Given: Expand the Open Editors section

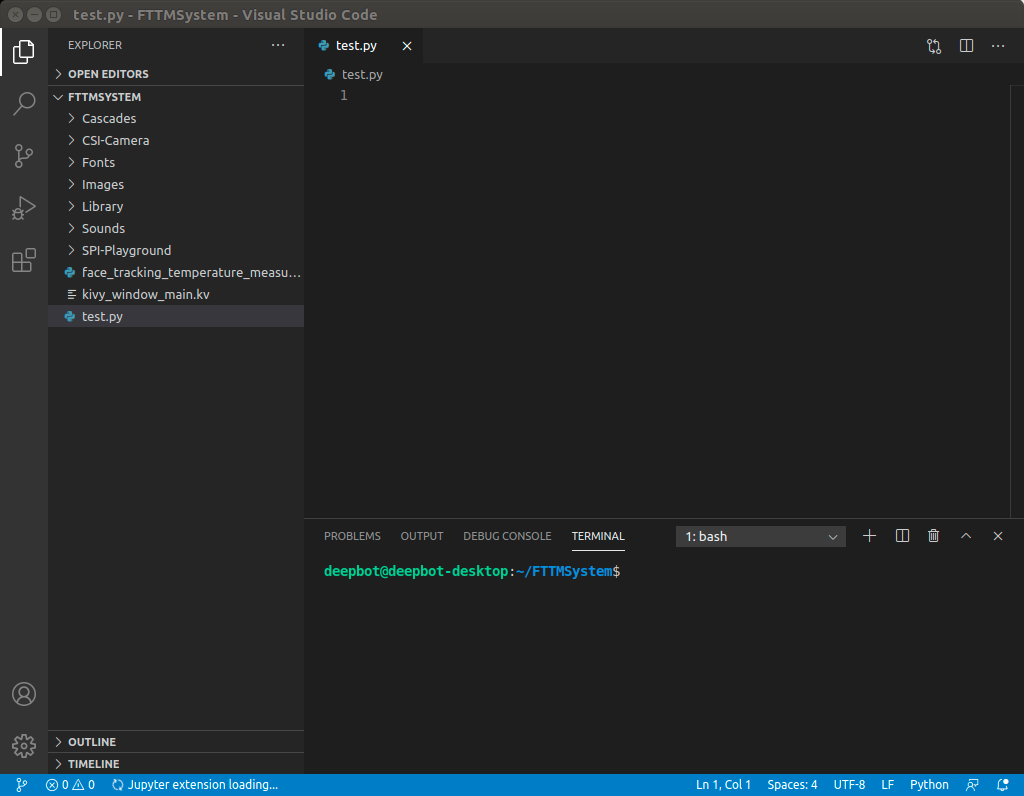Looking at the screenshot, I should click(176, 74).
